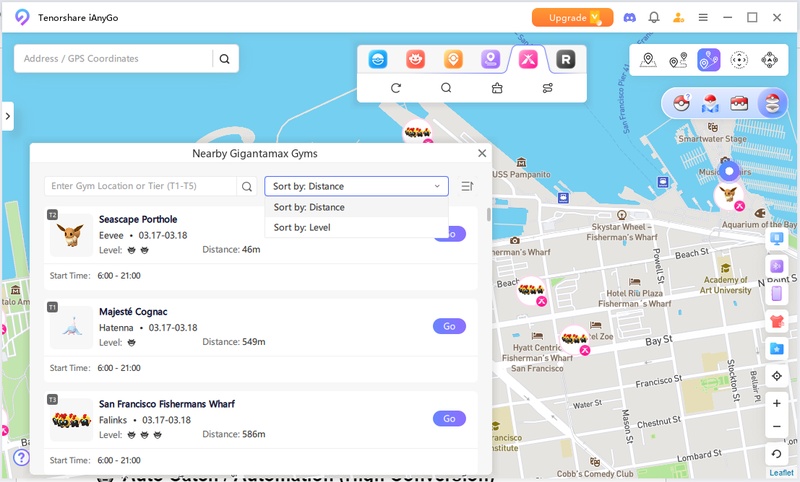Focus the Enter Gym Location or Tier field
800x482 pixels.
[140, 186]
